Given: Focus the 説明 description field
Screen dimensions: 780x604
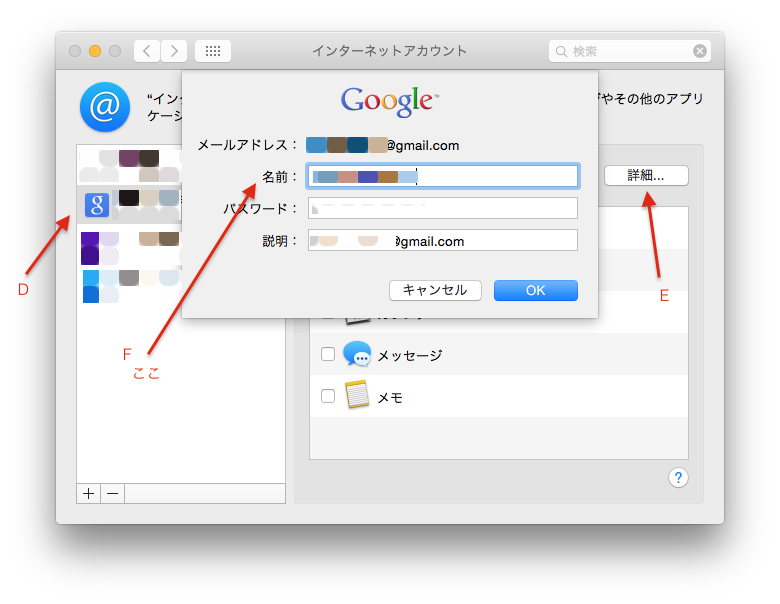Looking at the screenshot, I should point(443,240).
